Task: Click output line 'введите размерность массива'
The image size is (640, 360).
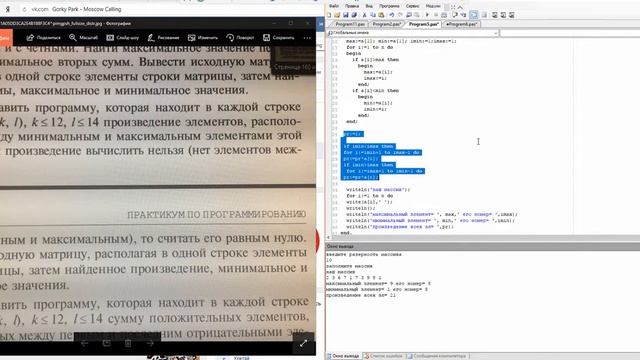Action: (364, 254)
